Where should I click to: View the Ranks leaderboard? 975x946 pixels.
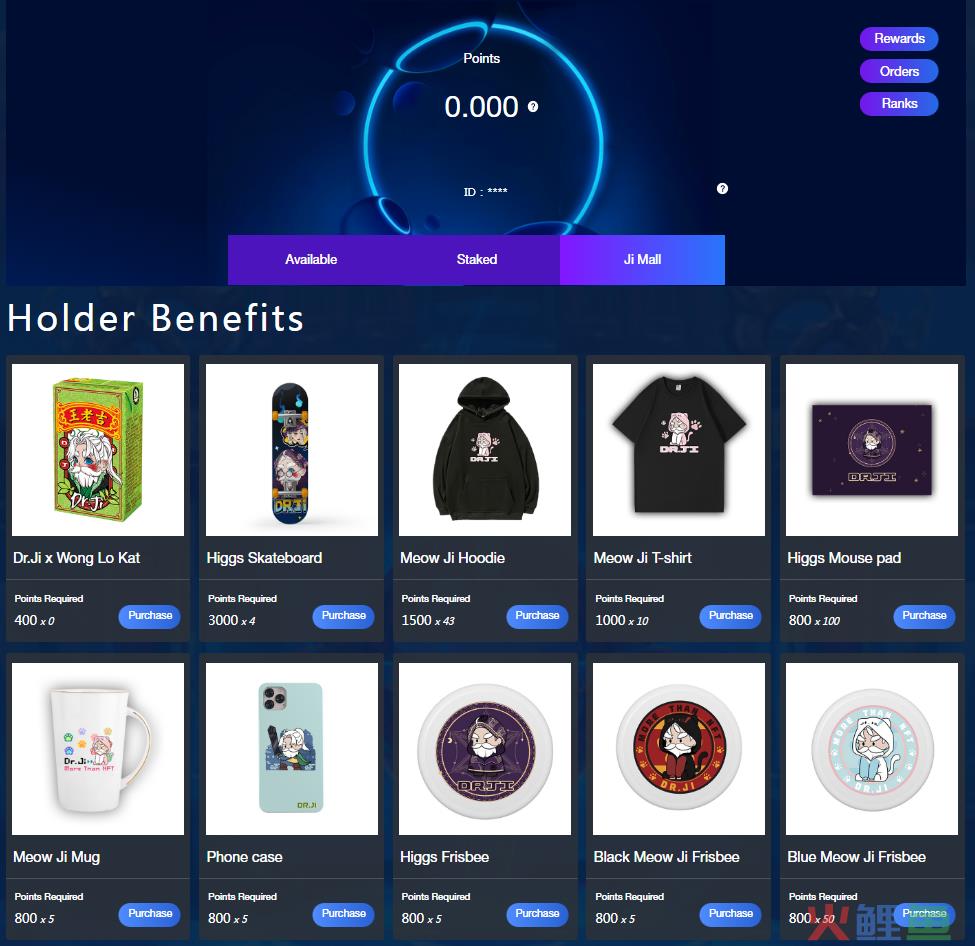(x=899, y=103)
